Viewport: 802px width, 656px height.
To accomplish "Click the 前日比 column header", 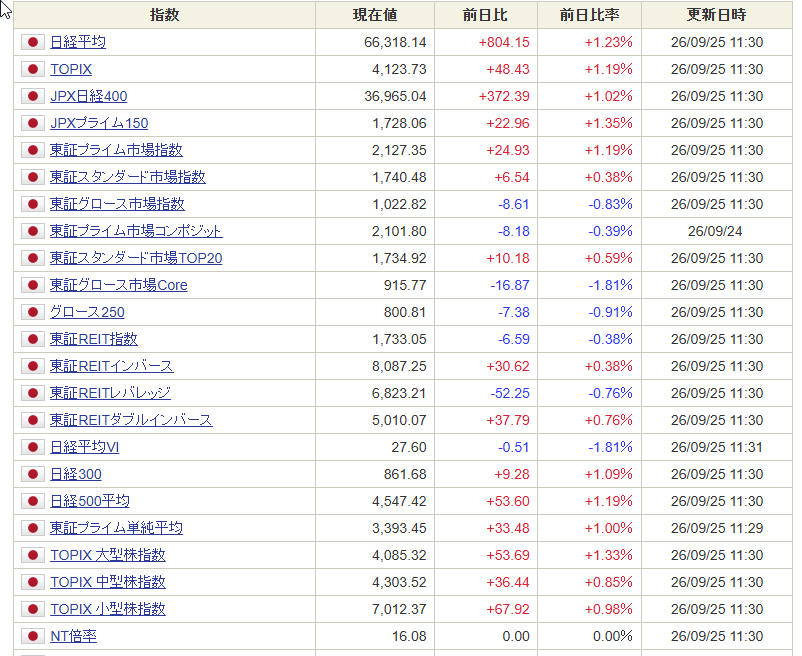I will tap(485, 15).
